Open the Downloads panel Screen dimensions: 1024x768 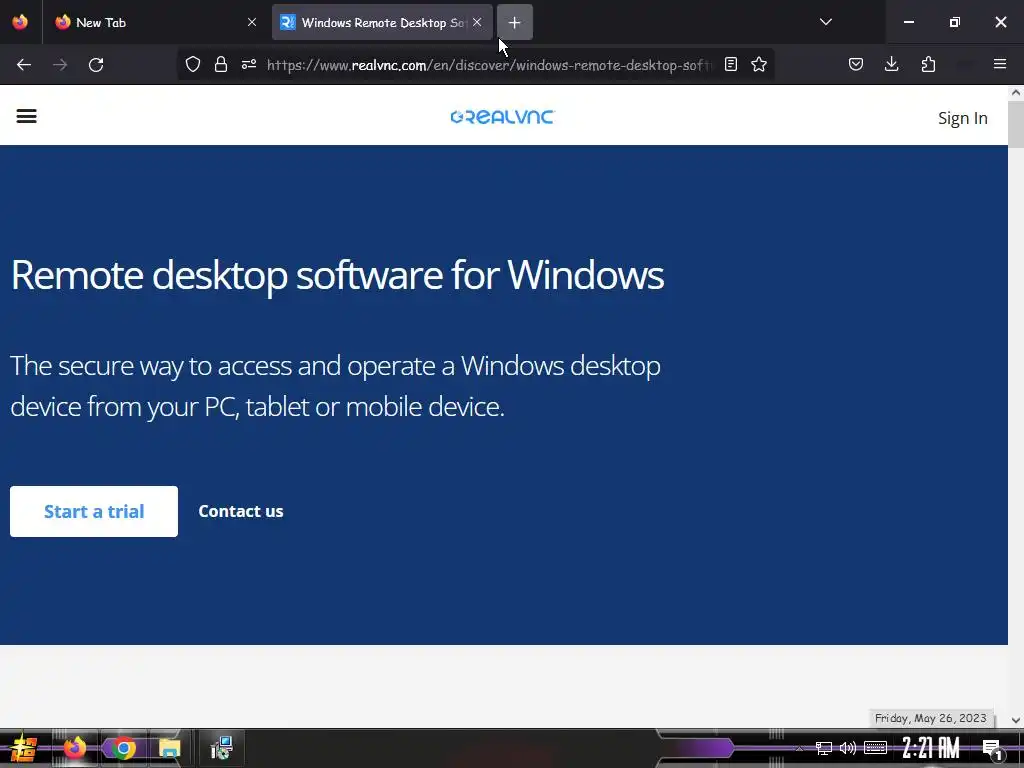tap(891, 64)
